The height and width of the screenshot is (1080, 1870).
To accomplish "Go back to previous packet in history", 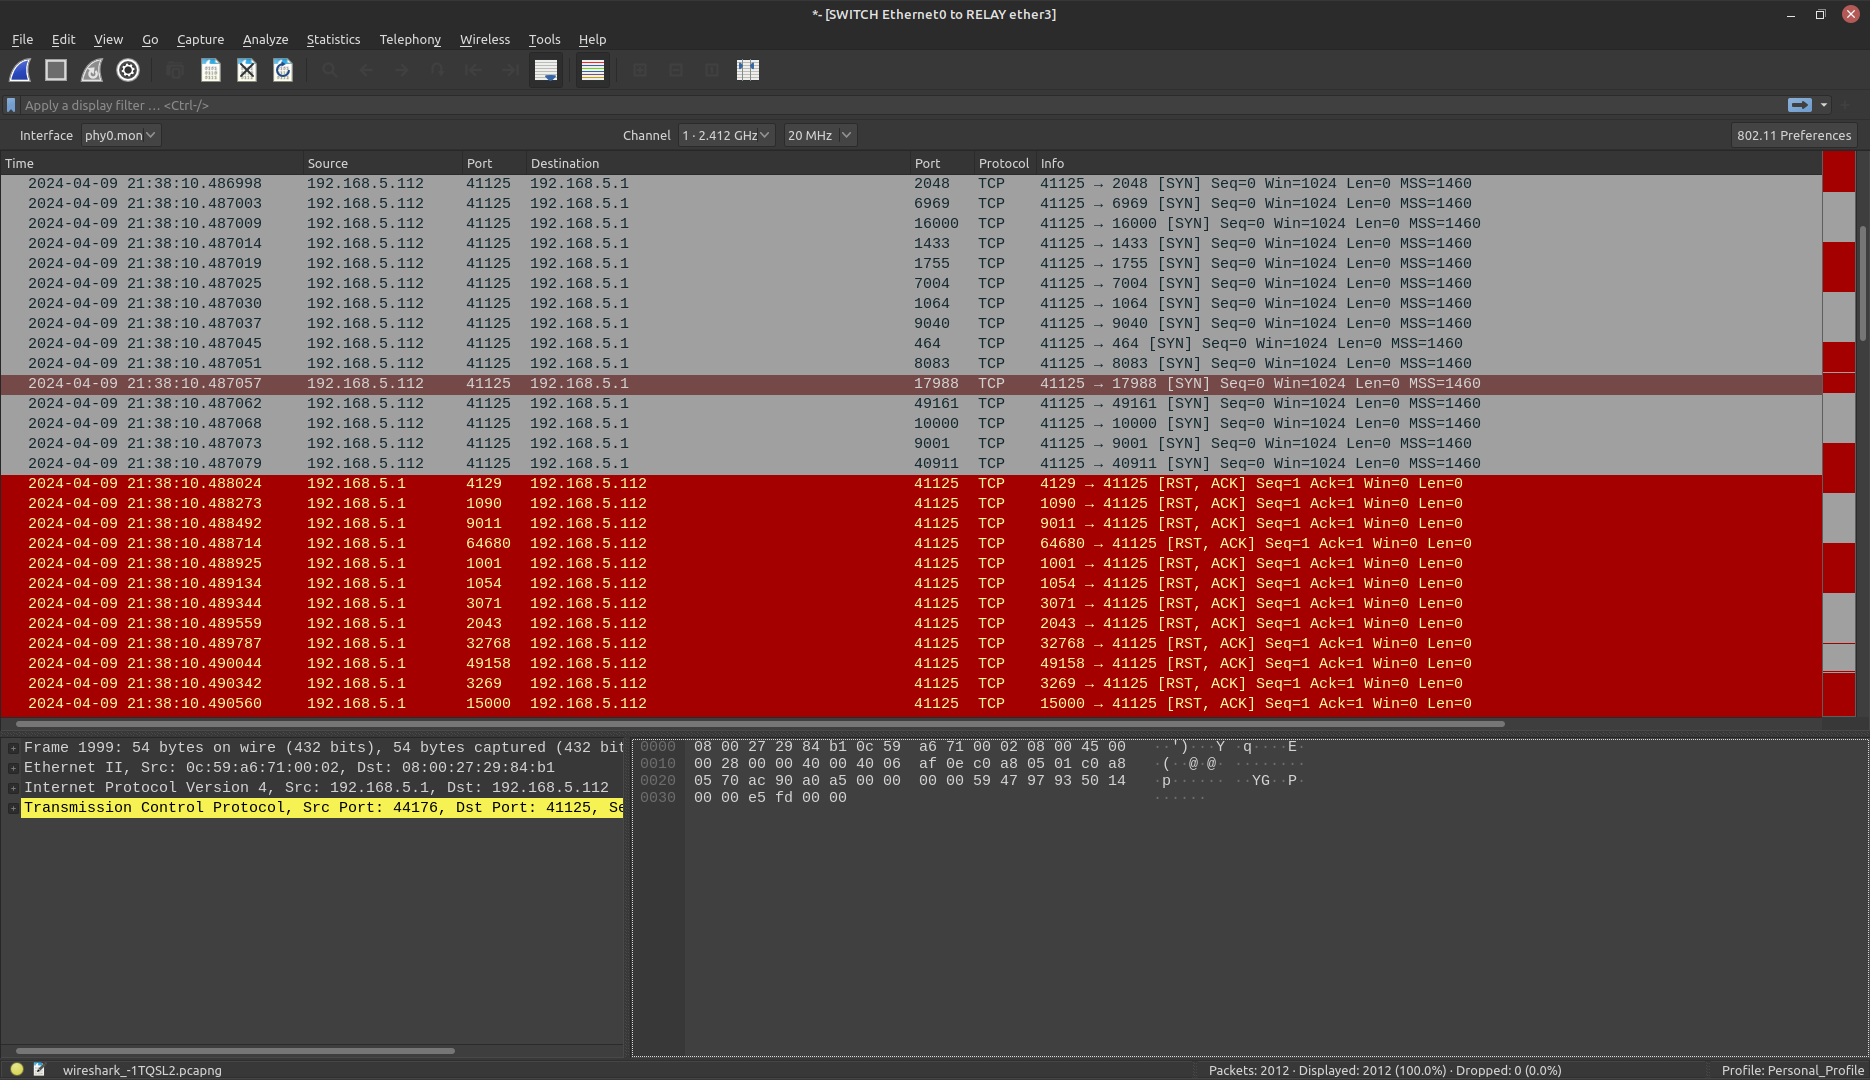I will click(x=366, y=70).
